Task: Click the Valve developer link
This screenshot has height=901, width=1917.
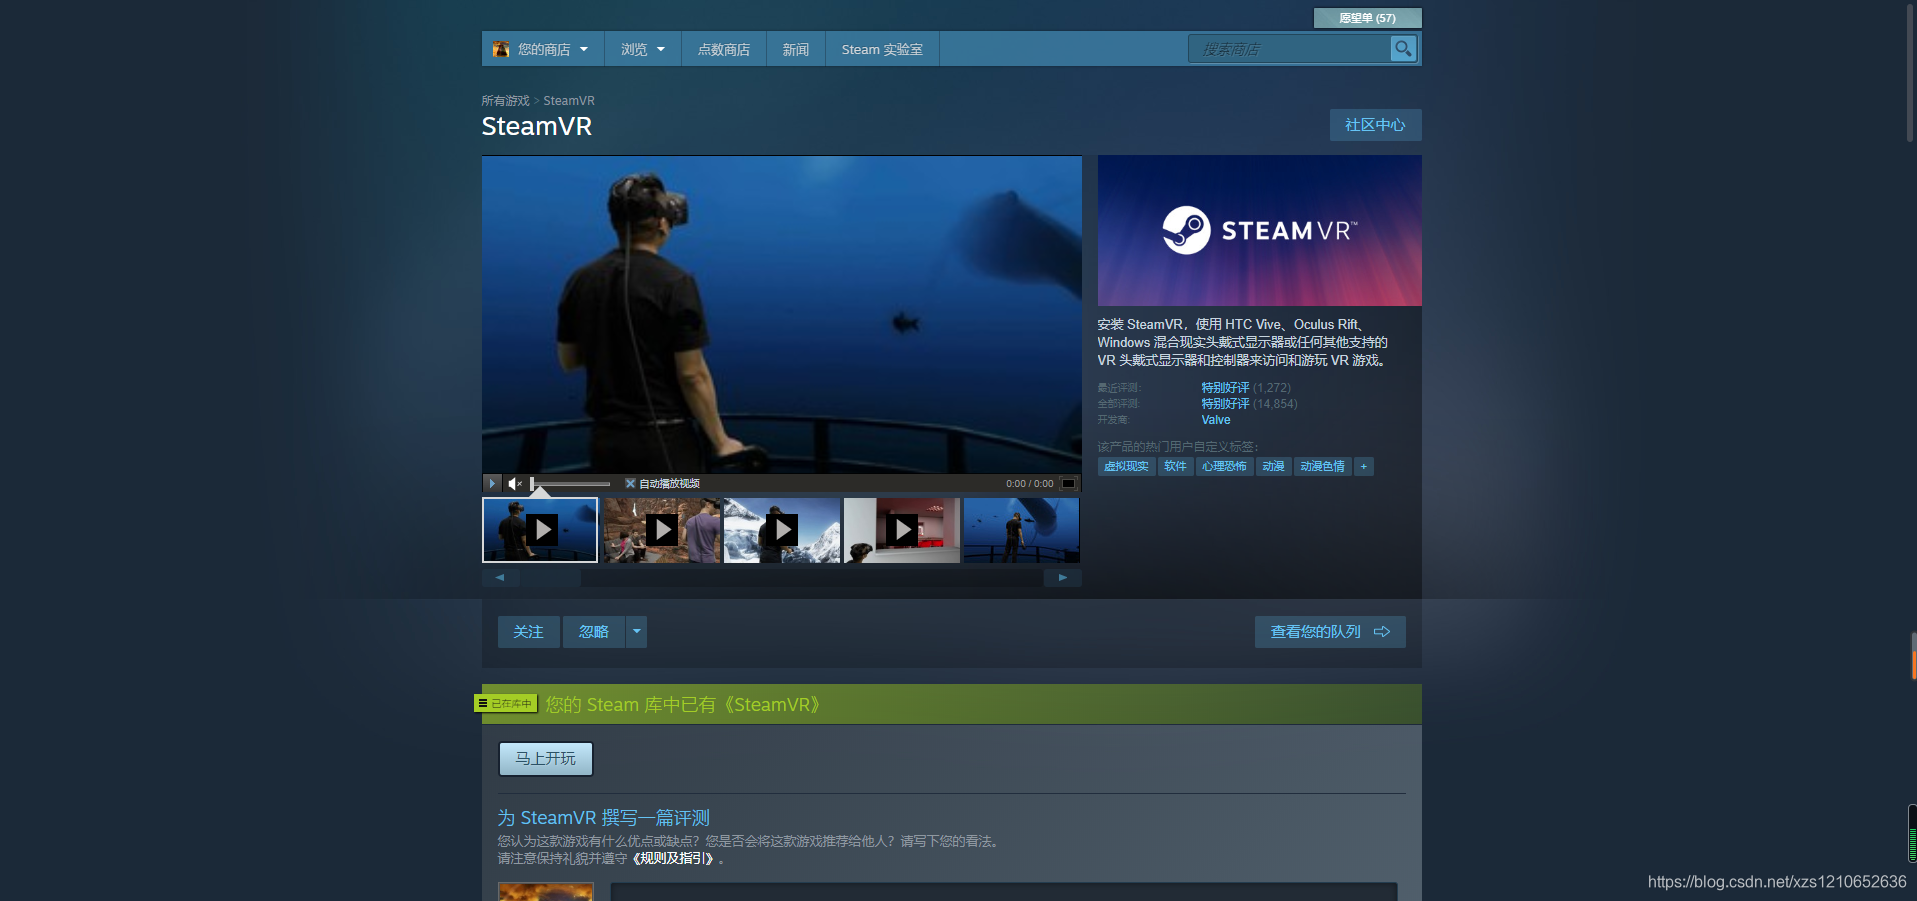Action: click(1216, 420)
